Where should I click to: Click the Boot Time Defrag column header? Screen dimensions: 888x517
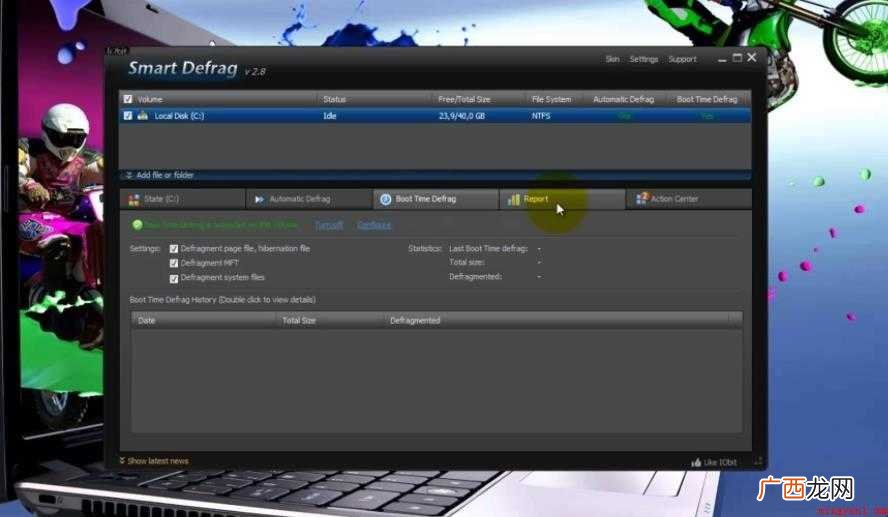pyautogui.click(x=707, y=99)
